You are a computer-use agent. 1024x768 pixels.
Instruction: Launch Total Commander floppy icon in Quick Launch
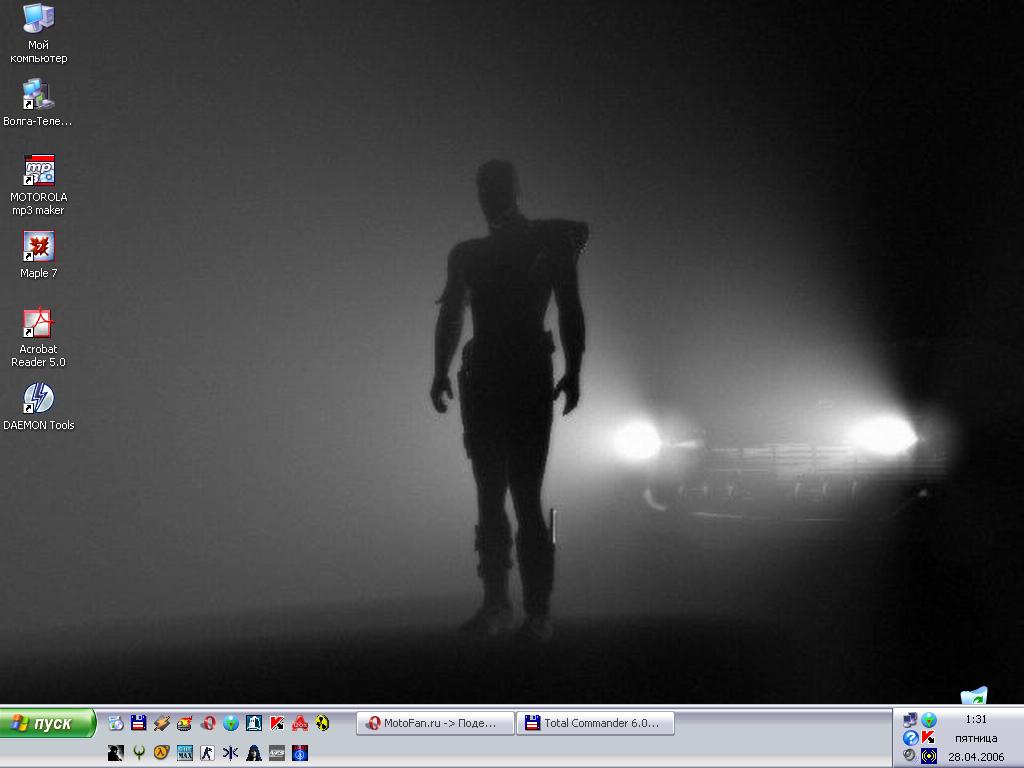point(138,722)
